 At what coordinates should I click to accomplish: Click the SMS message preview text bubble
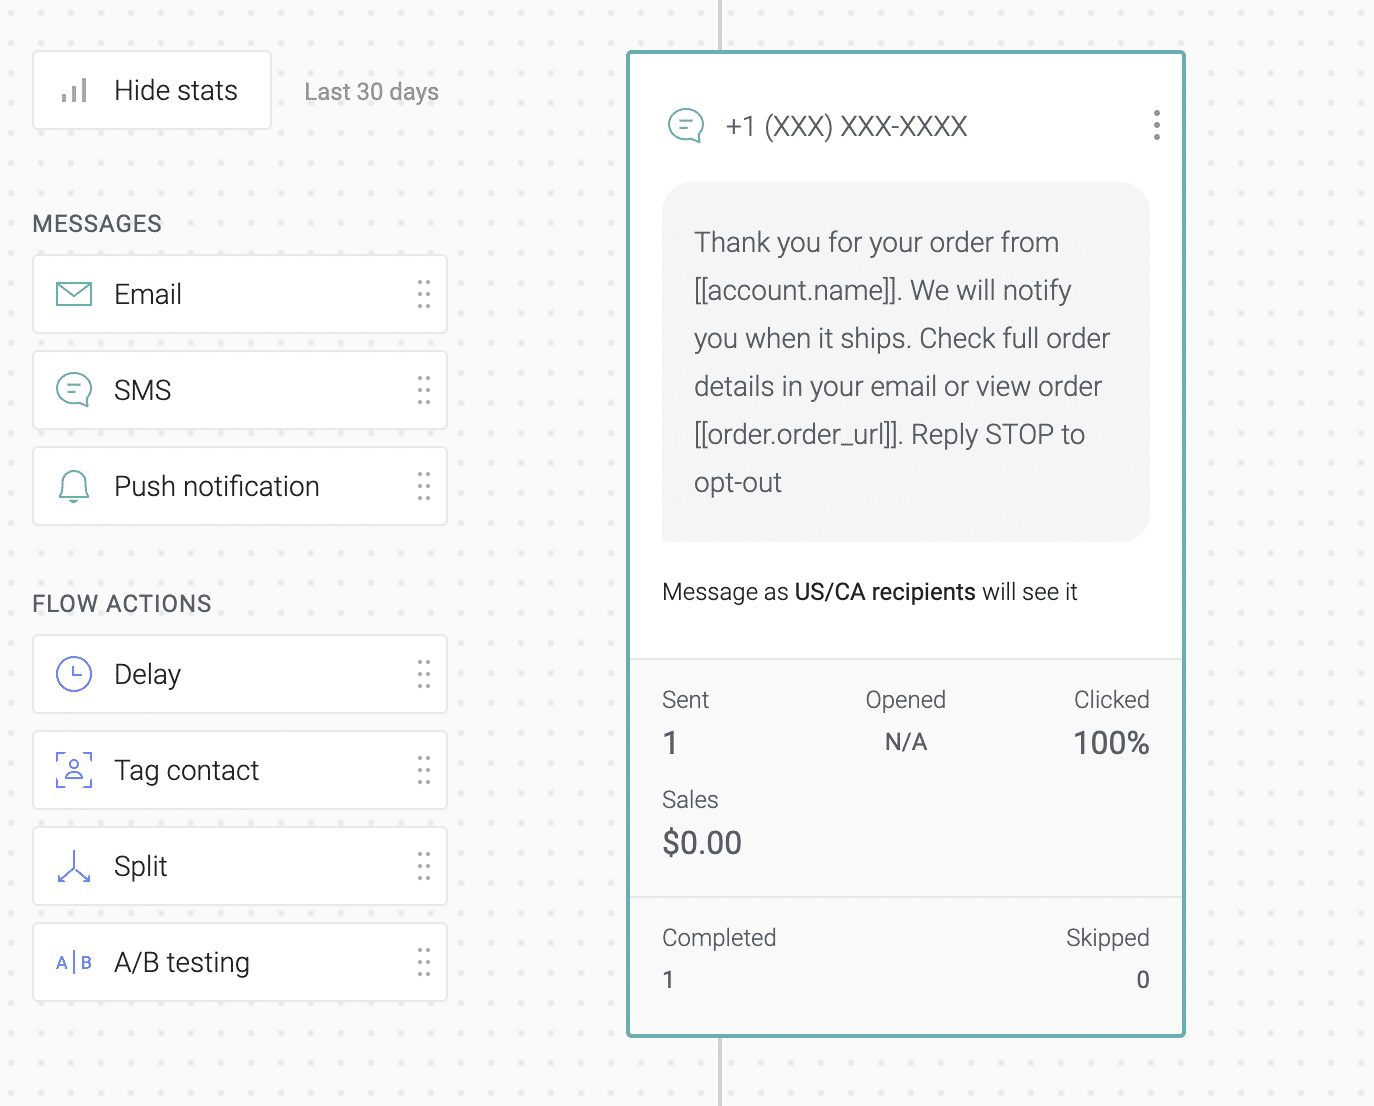pos(905,362)
